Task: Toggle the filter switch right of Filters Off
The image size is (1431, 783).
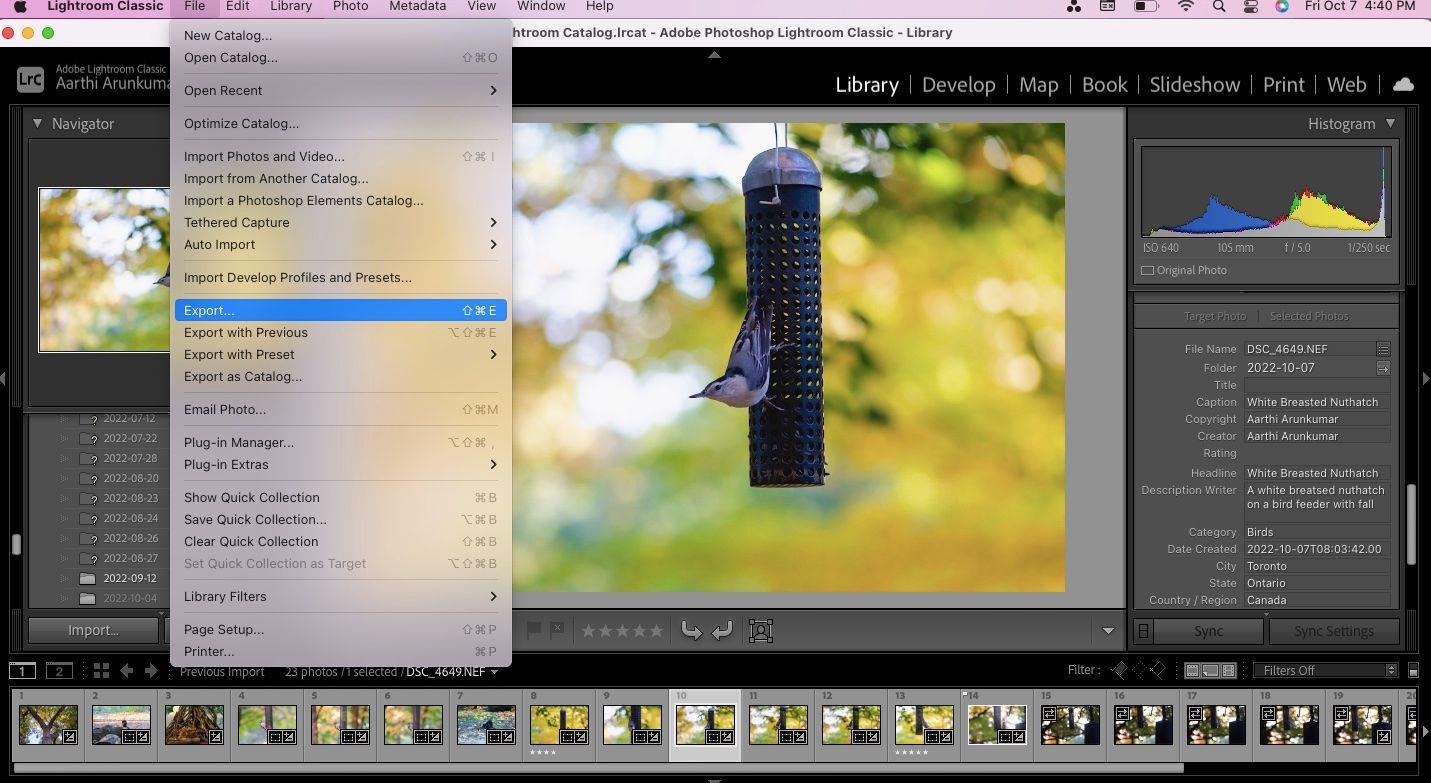Action: click(1413, 671)
